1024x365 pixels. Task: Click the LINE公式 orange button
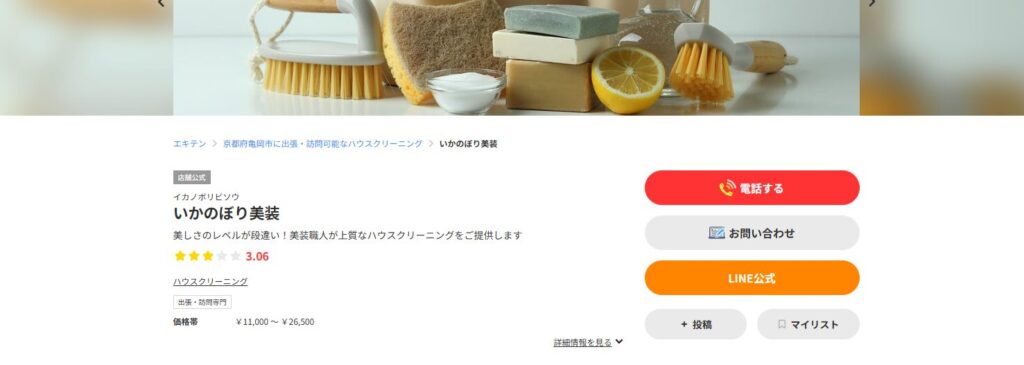pos(752,278)
